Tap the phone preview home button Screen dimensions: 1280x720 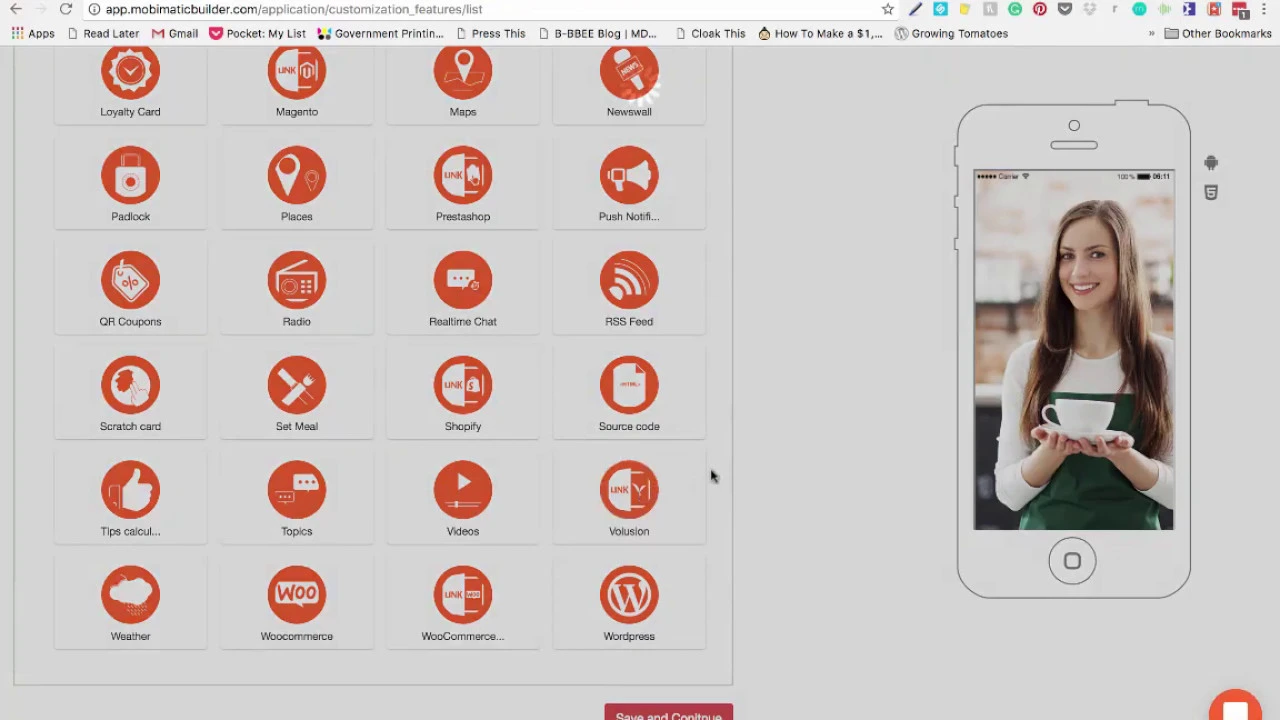tap(1073, 561)
